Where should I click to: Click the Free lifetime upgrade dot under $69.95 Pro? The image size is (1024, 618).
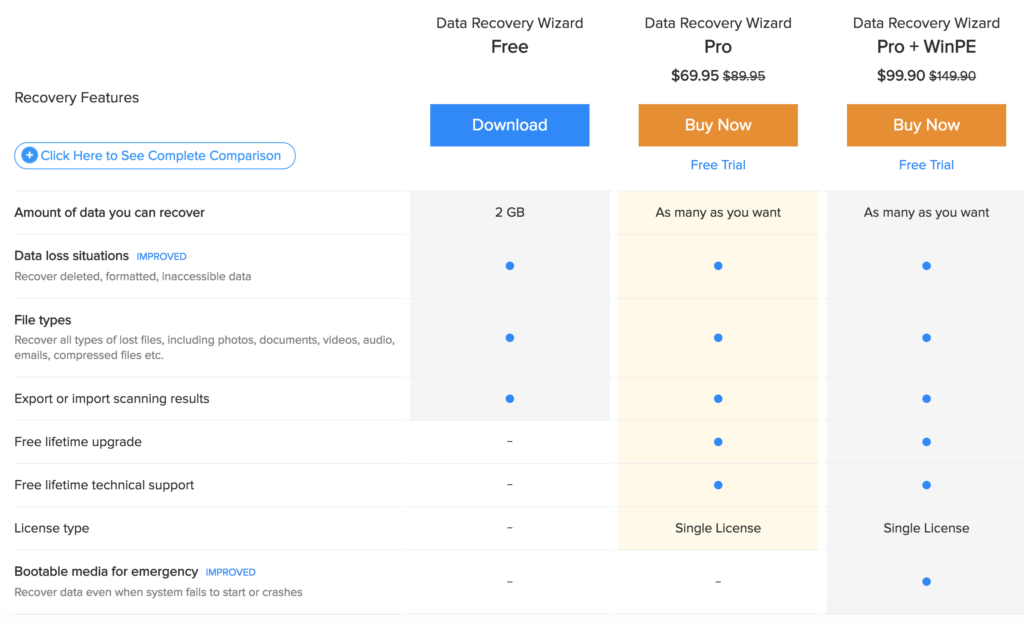tap(718, 442)
